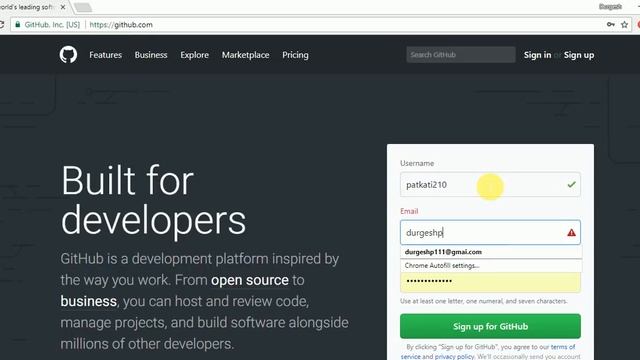This screenshot has height=360, width=640.
Task: Click the open source link
Action: tap(250, 280)
